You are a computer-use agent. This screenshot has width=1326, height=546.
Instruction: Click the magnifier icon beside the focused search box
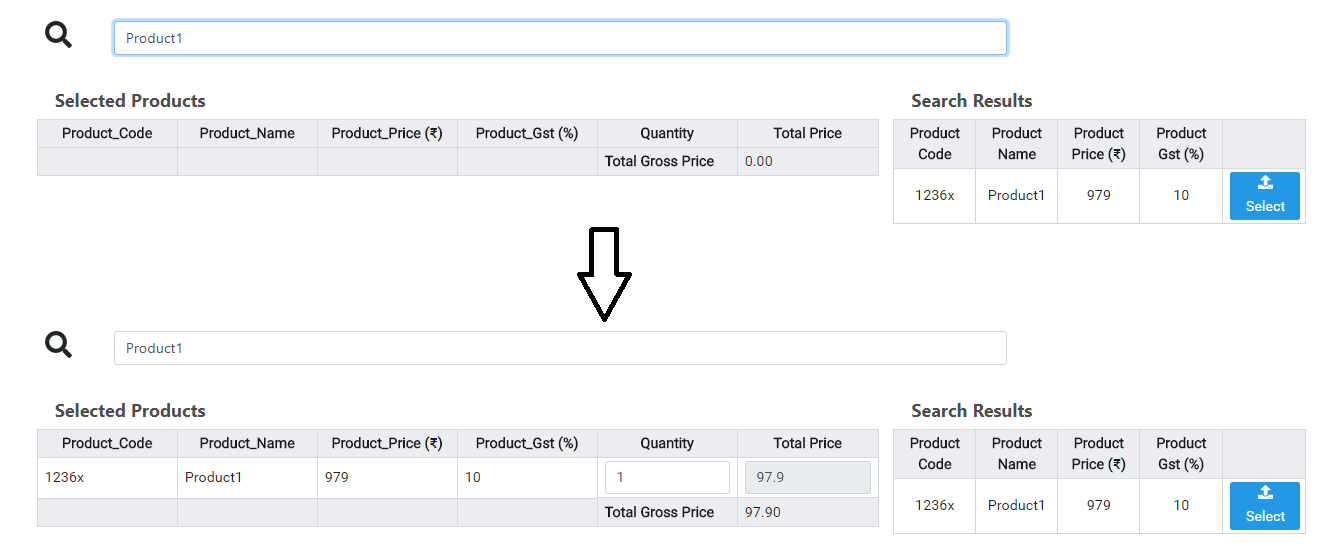point(59,35)
